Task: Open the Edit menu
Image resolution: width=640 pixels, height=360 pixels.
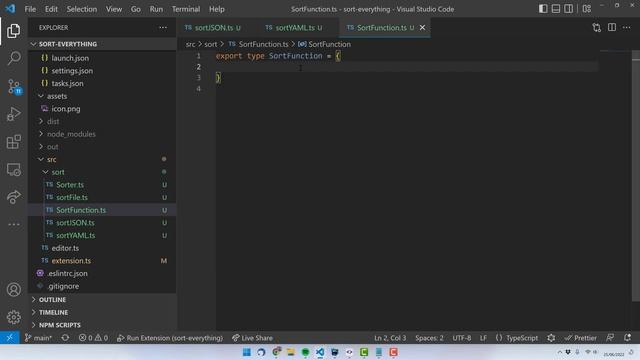Action: (x=51, y=9)
